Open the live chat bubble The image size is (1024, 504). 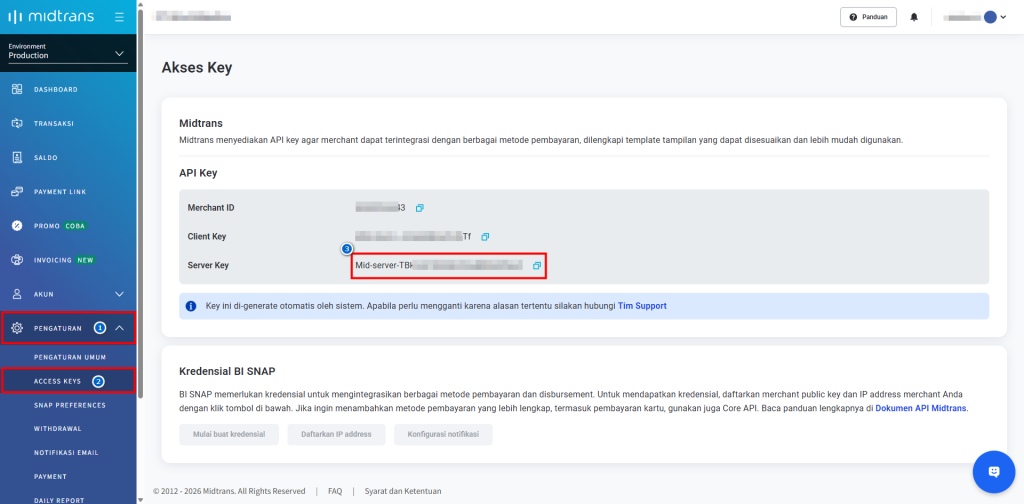pos(994,471)
